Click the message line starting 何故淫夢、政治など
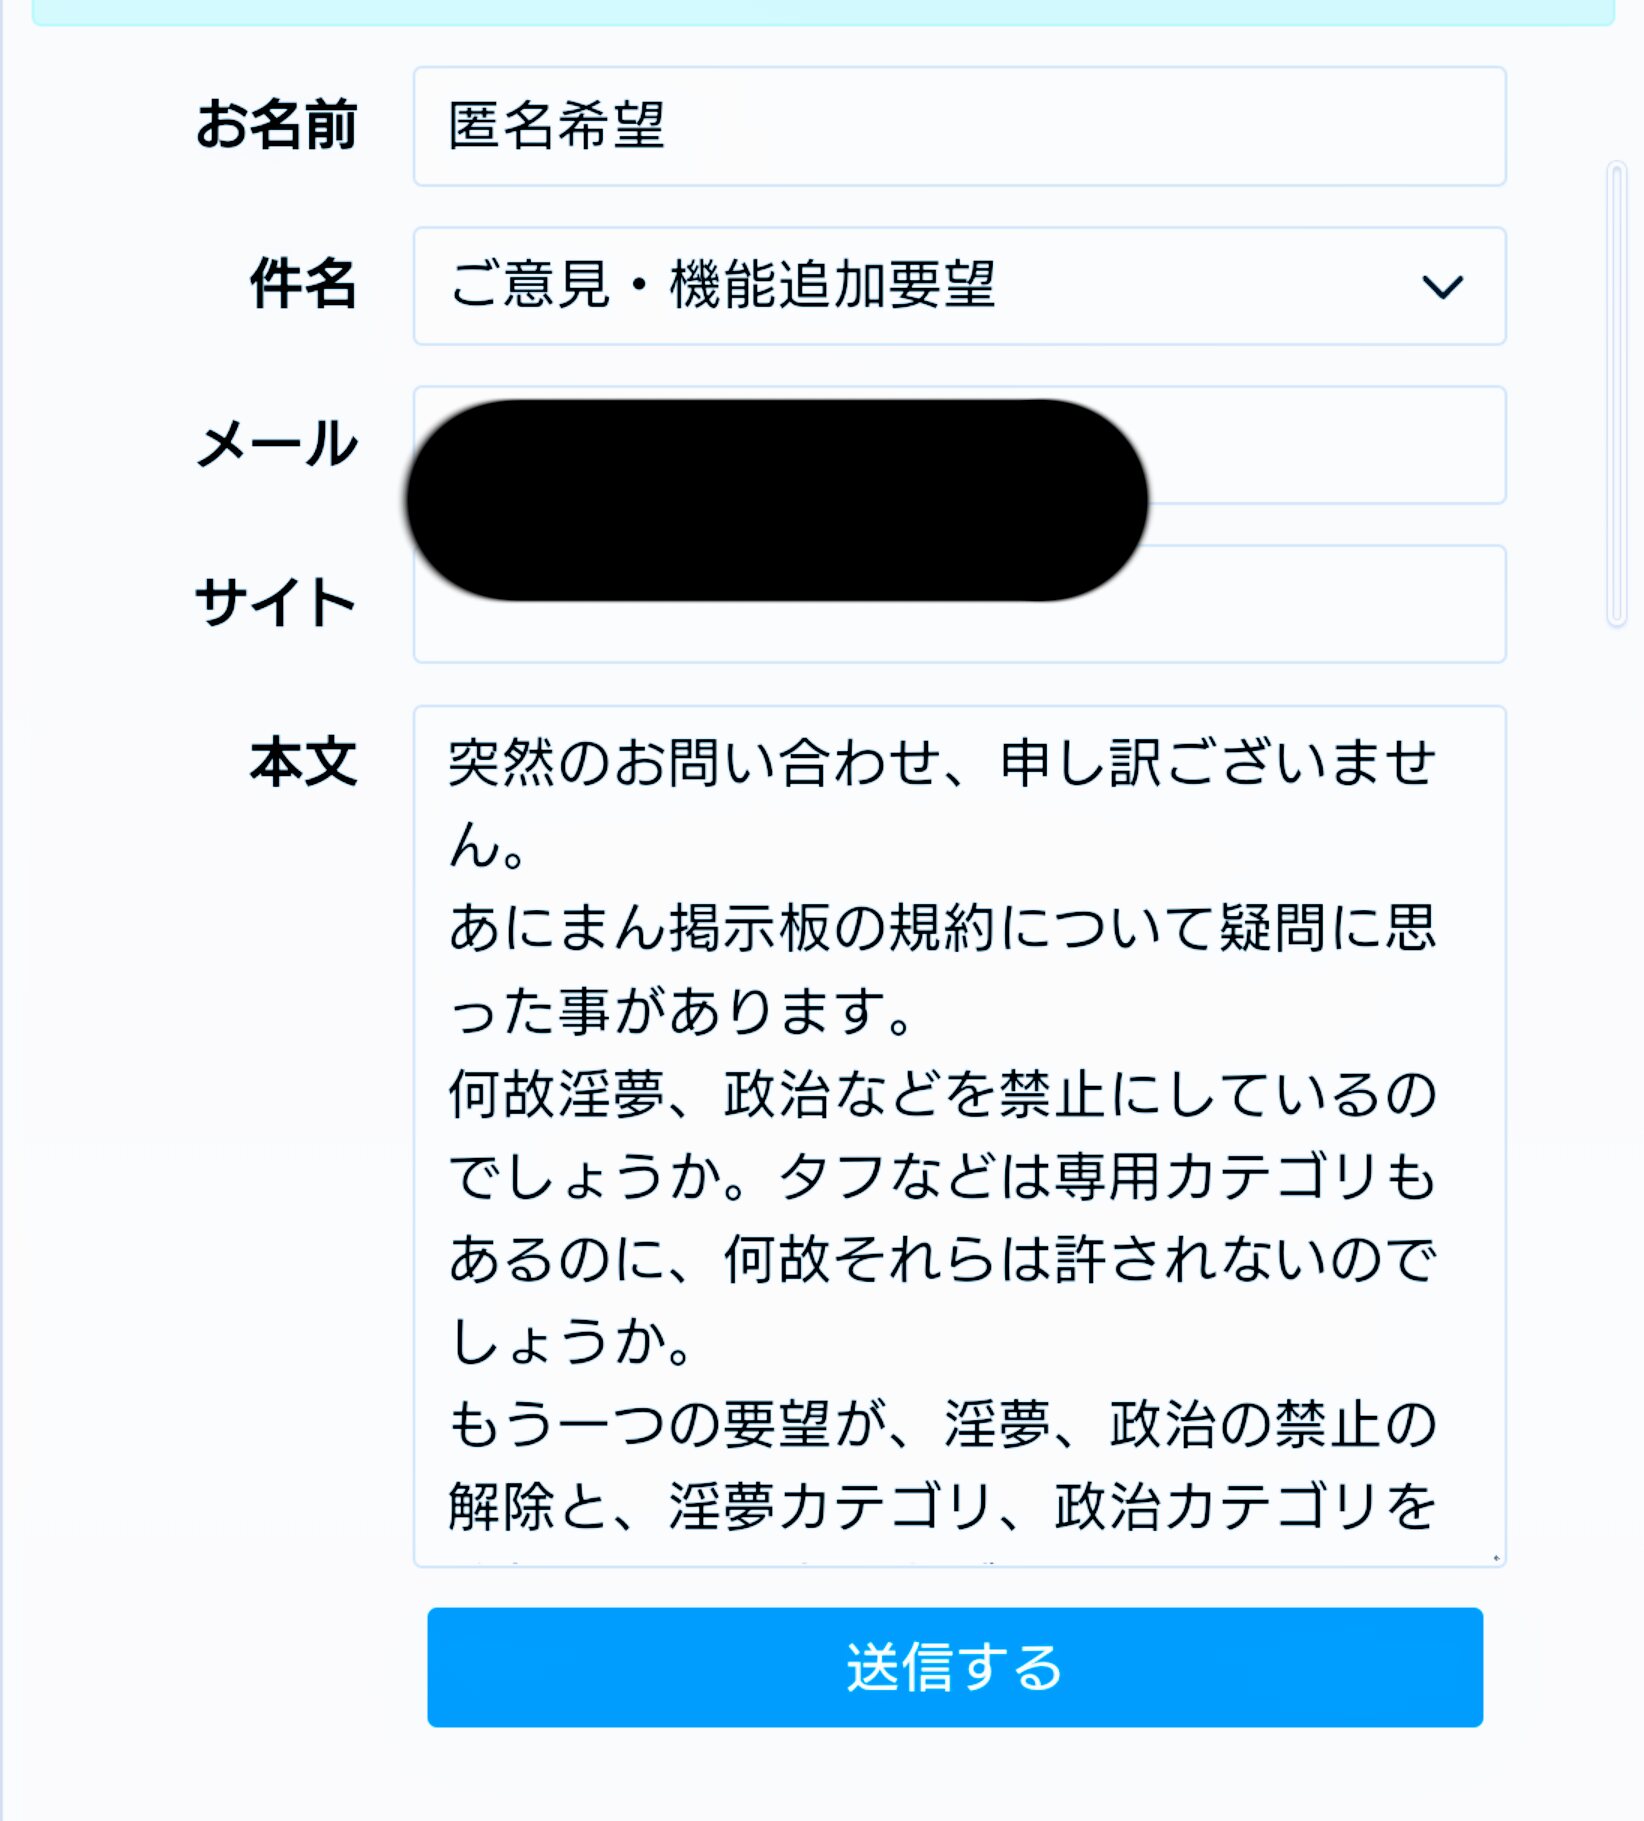Image resolution: width=1644 pixels, height=1821 pixels. point(940,1094)
